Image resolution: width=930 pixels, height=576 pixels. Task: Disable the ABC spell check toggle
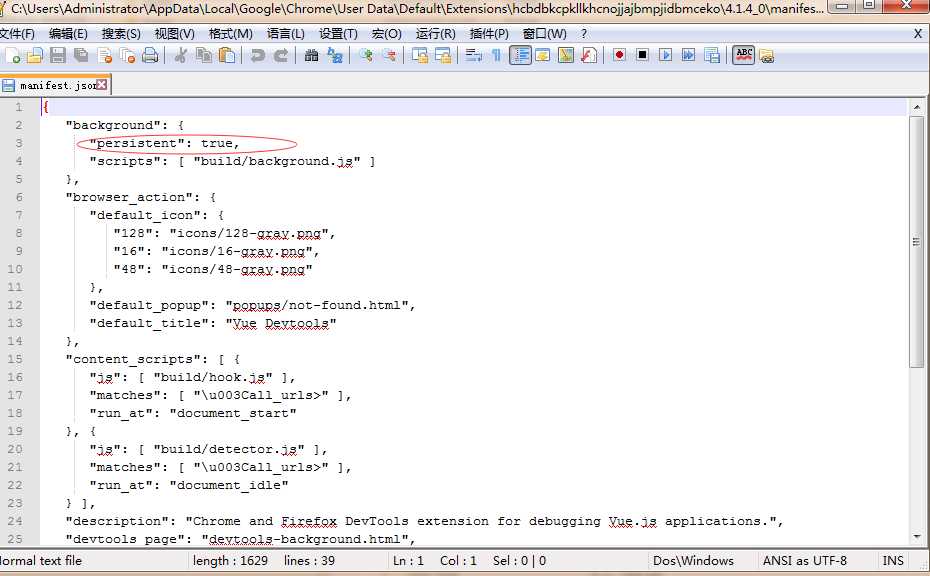[743, 55]
